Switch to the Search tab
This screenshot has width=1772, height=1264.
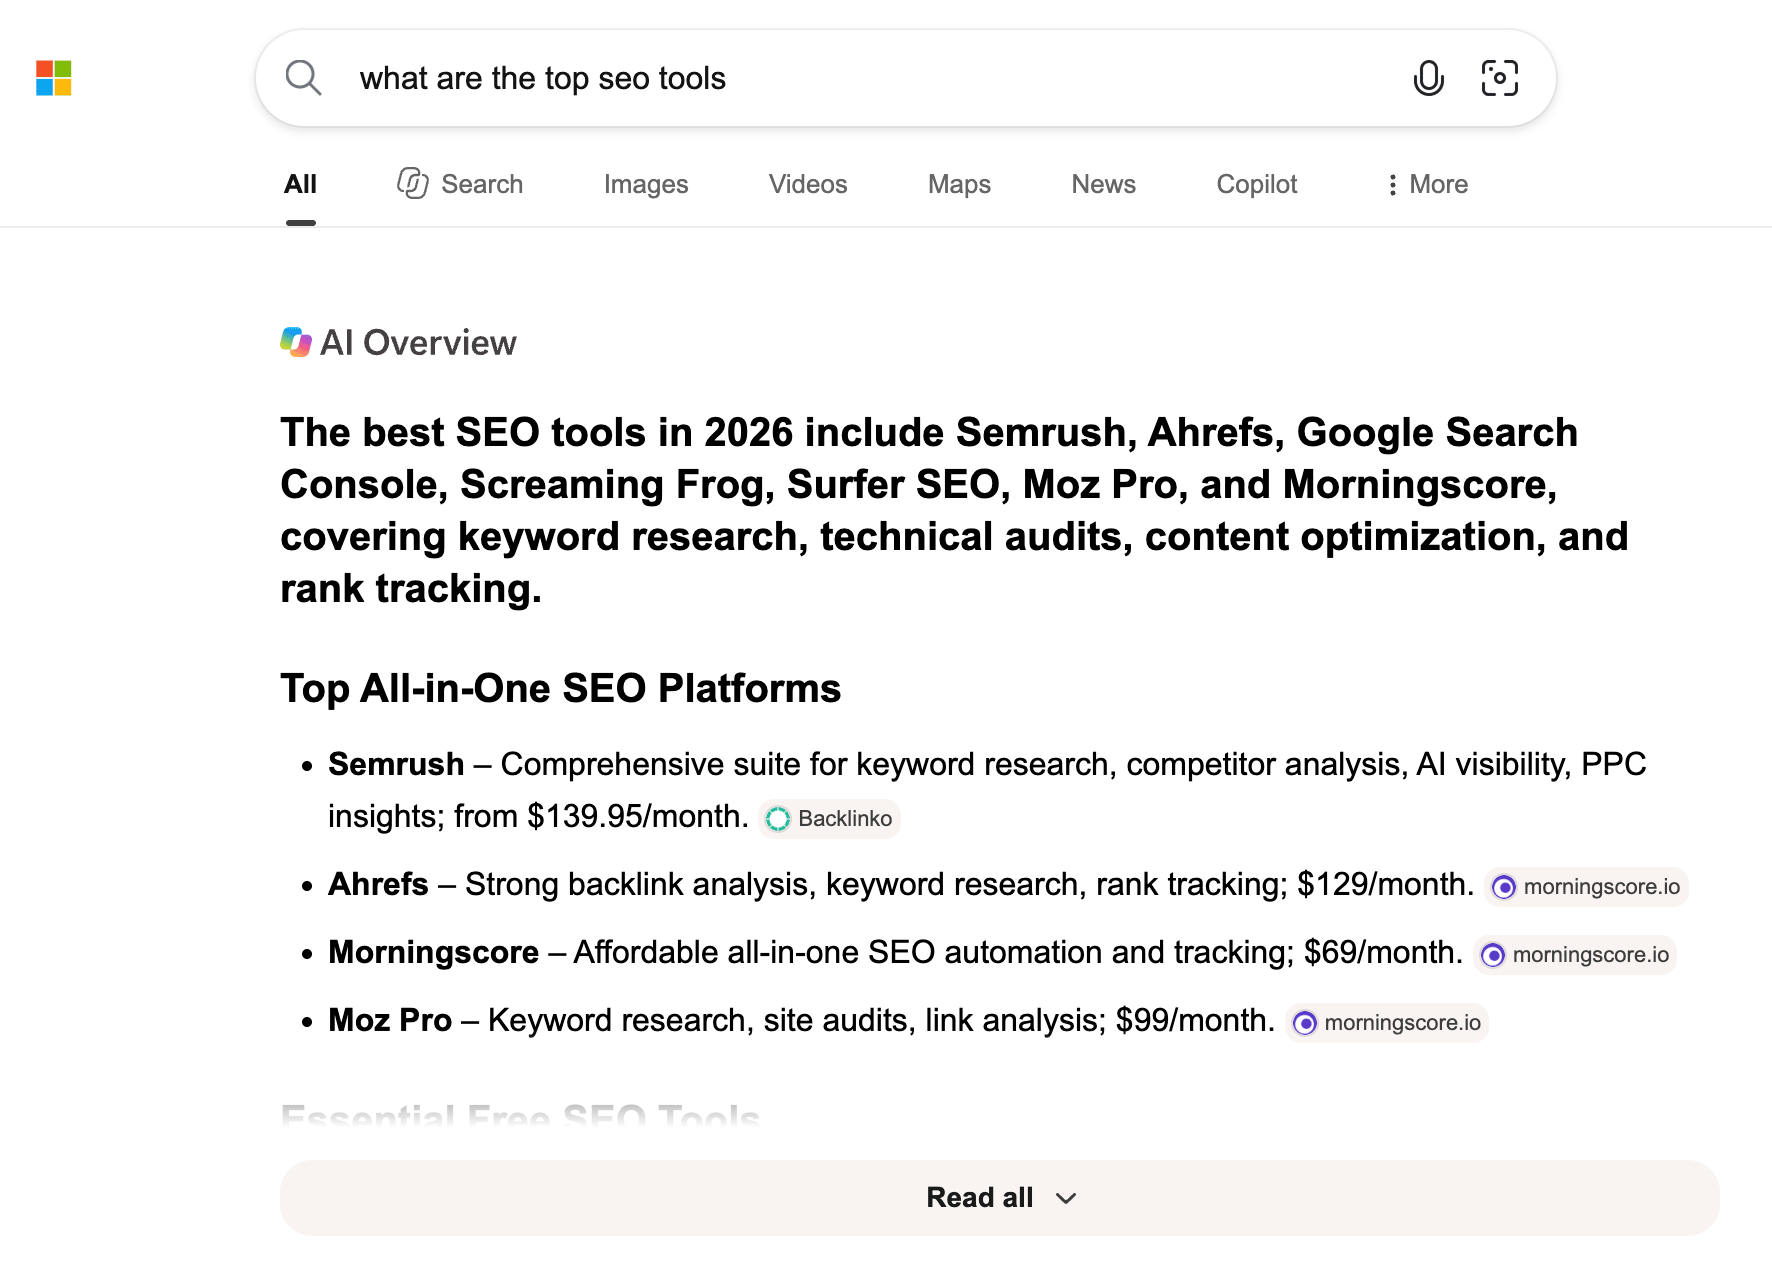click(x=460, y=184)
